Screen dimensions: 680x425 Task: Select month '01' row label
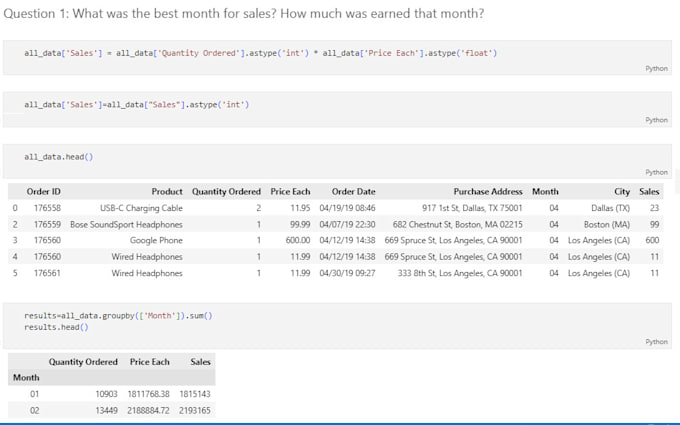pyautogui.click(x=34, y=394)
